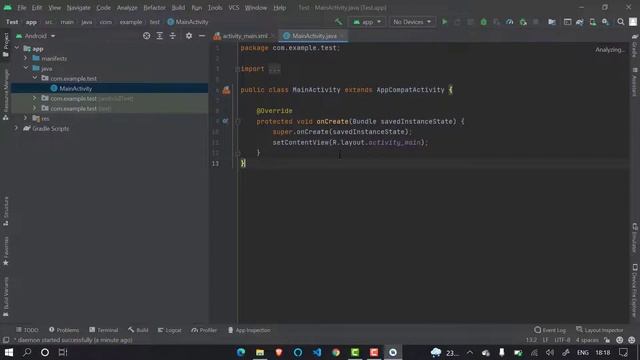Open Microsoft Edge from taskbar

[x=241, y=352]
